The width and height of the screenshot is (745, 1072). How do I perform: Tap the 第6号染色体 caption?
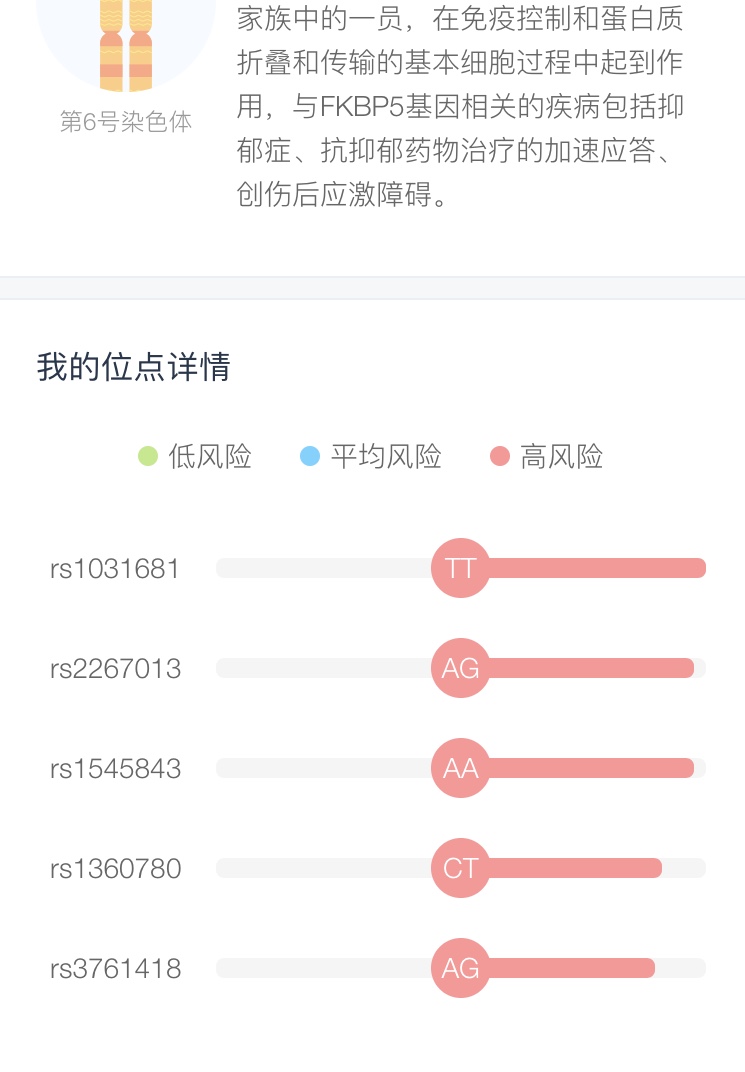coord(126,122)
